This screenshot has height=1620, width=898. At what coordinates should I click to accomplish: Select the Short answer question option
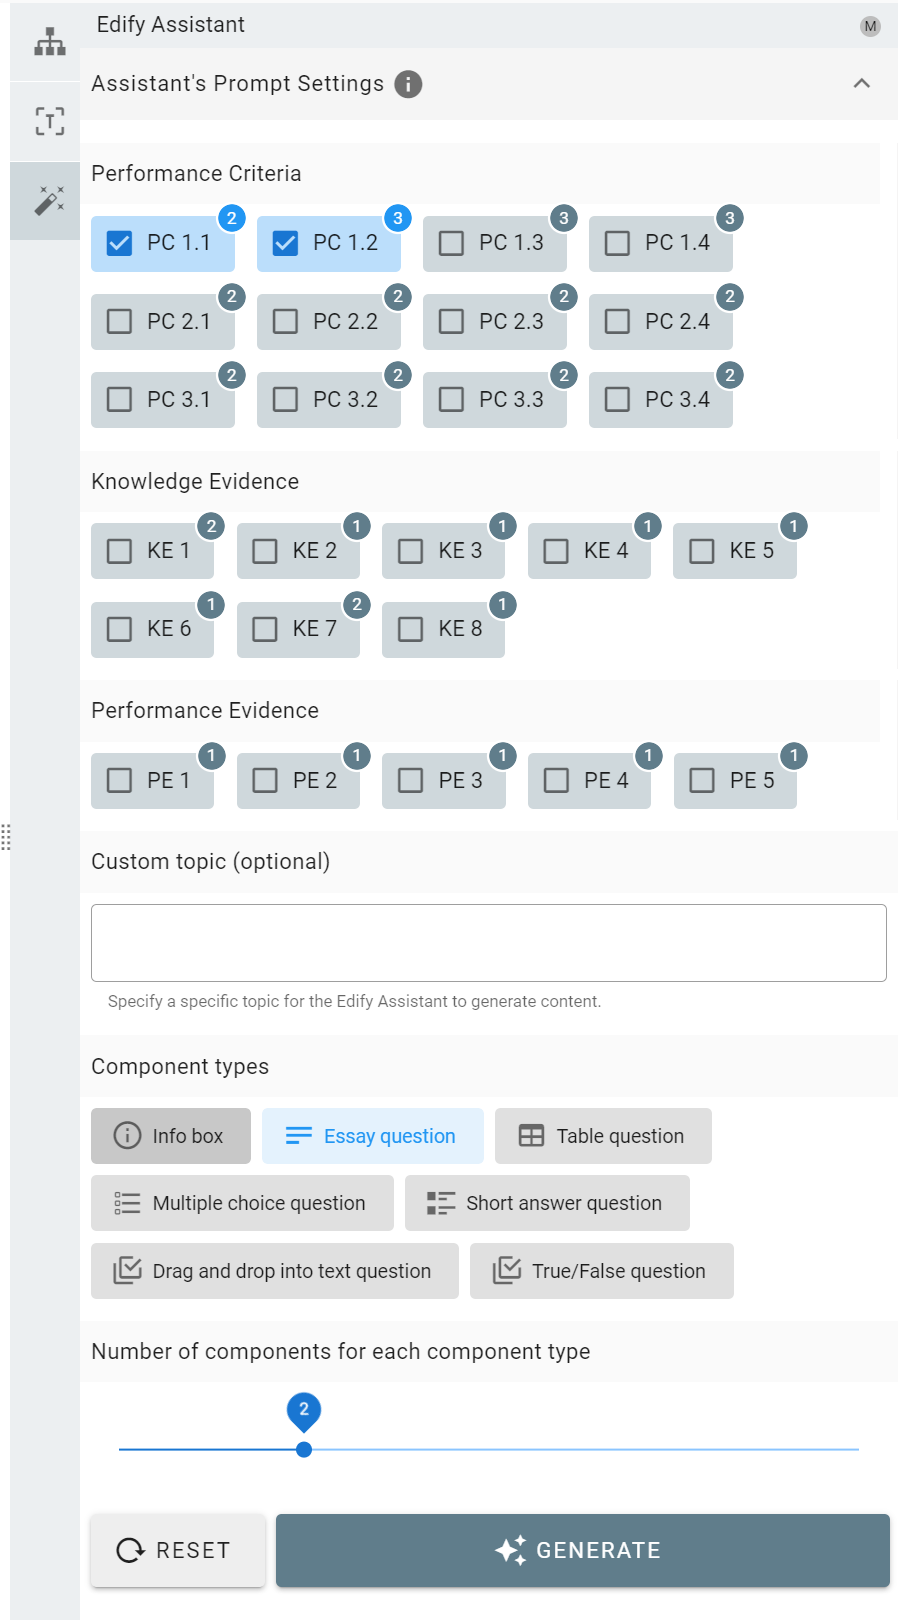click(x=547, y=1203)
